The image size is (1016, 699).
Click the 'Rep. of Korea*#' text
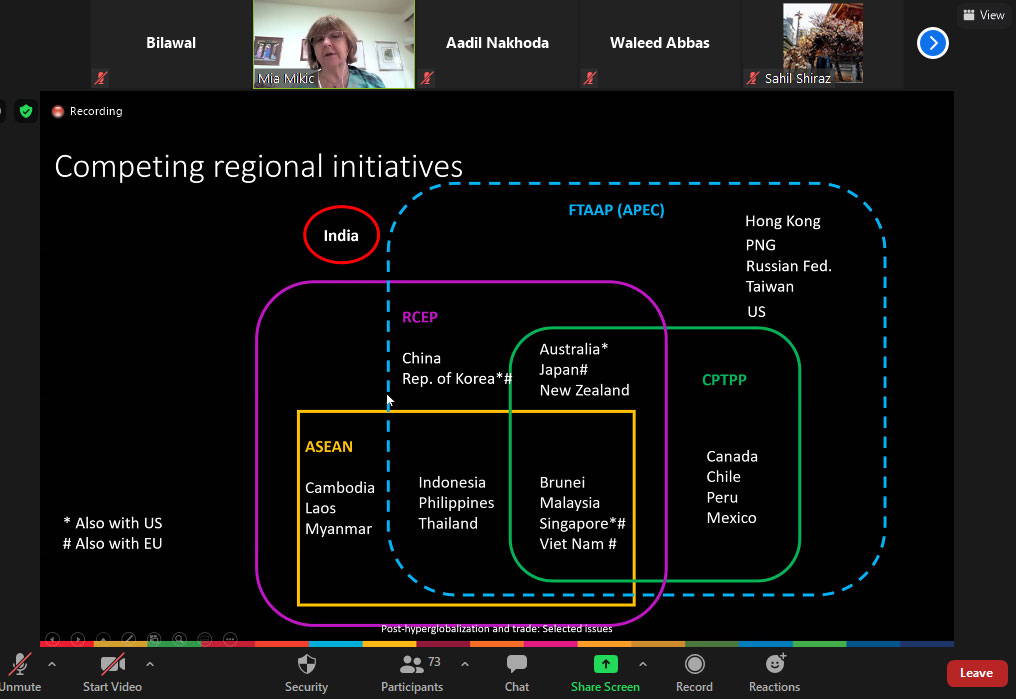click(457, 378)
